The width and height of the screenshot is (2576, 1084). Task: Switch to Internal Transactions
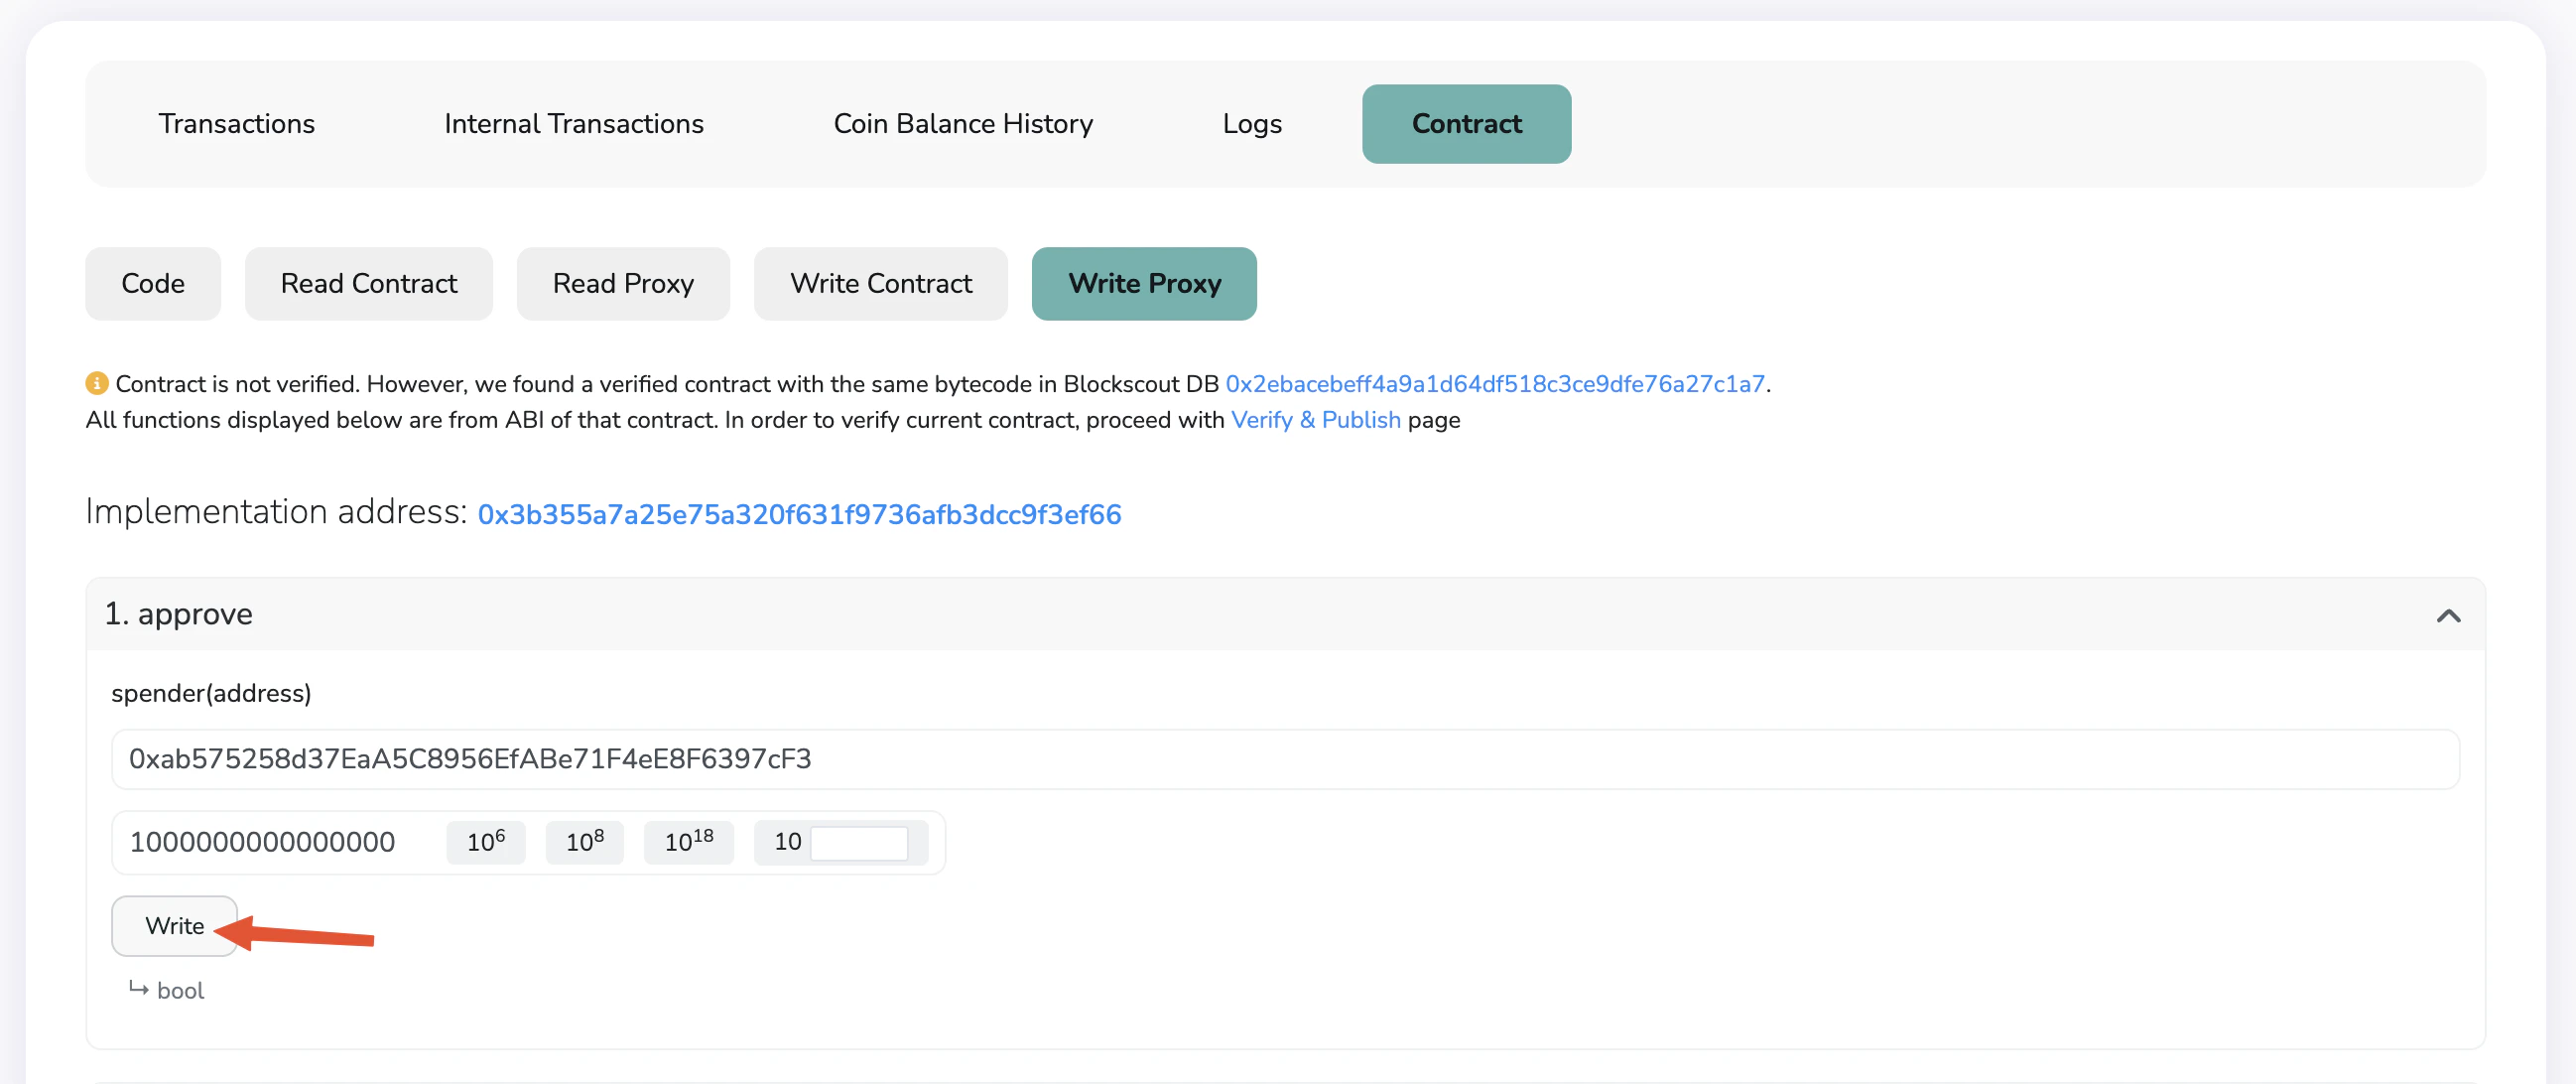point(573,124)
